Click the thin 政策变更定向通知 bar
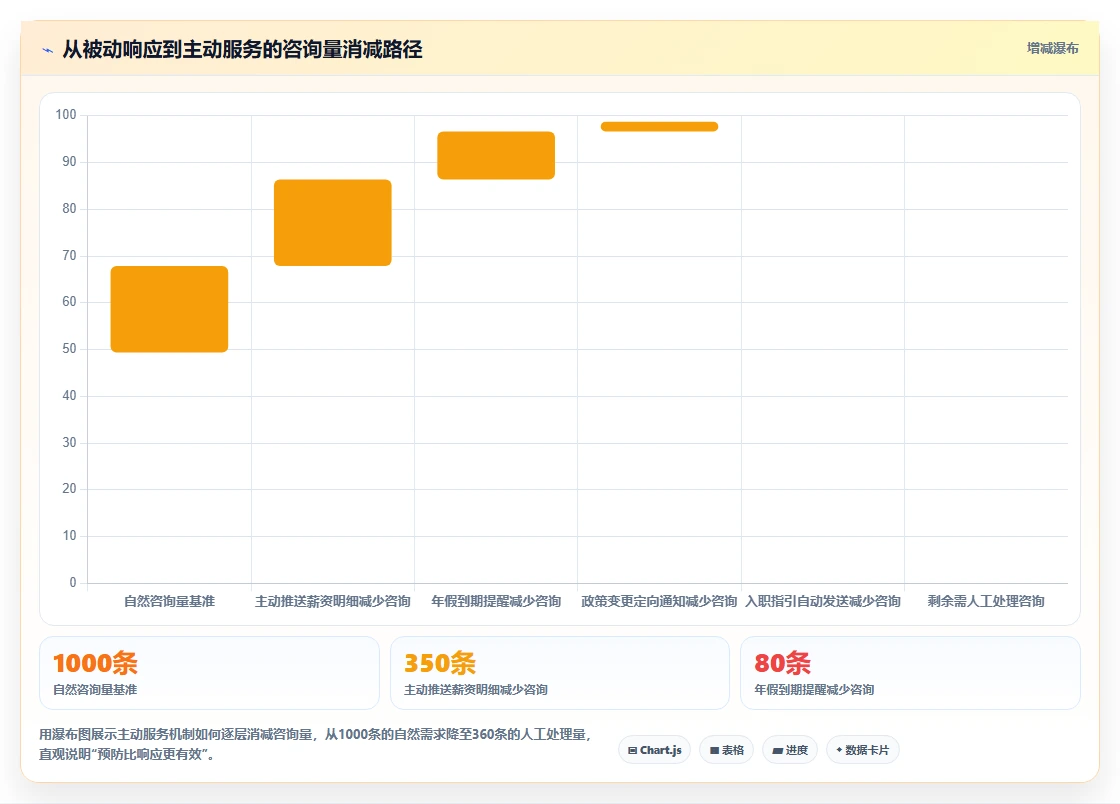Screen dimensions: 1120x804 [x=659, y=126]
